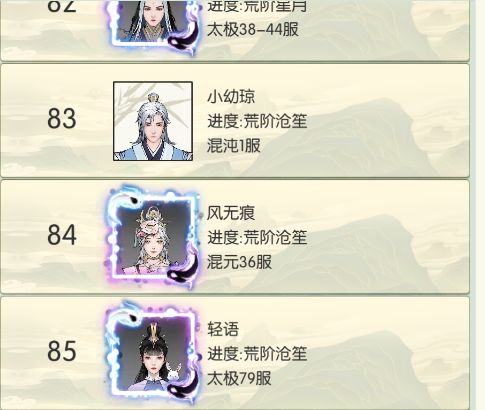Click the 太极38-44服 server label
Image resolution: width=485 pixels, height=410 pixels.
(x=253, y=30)
